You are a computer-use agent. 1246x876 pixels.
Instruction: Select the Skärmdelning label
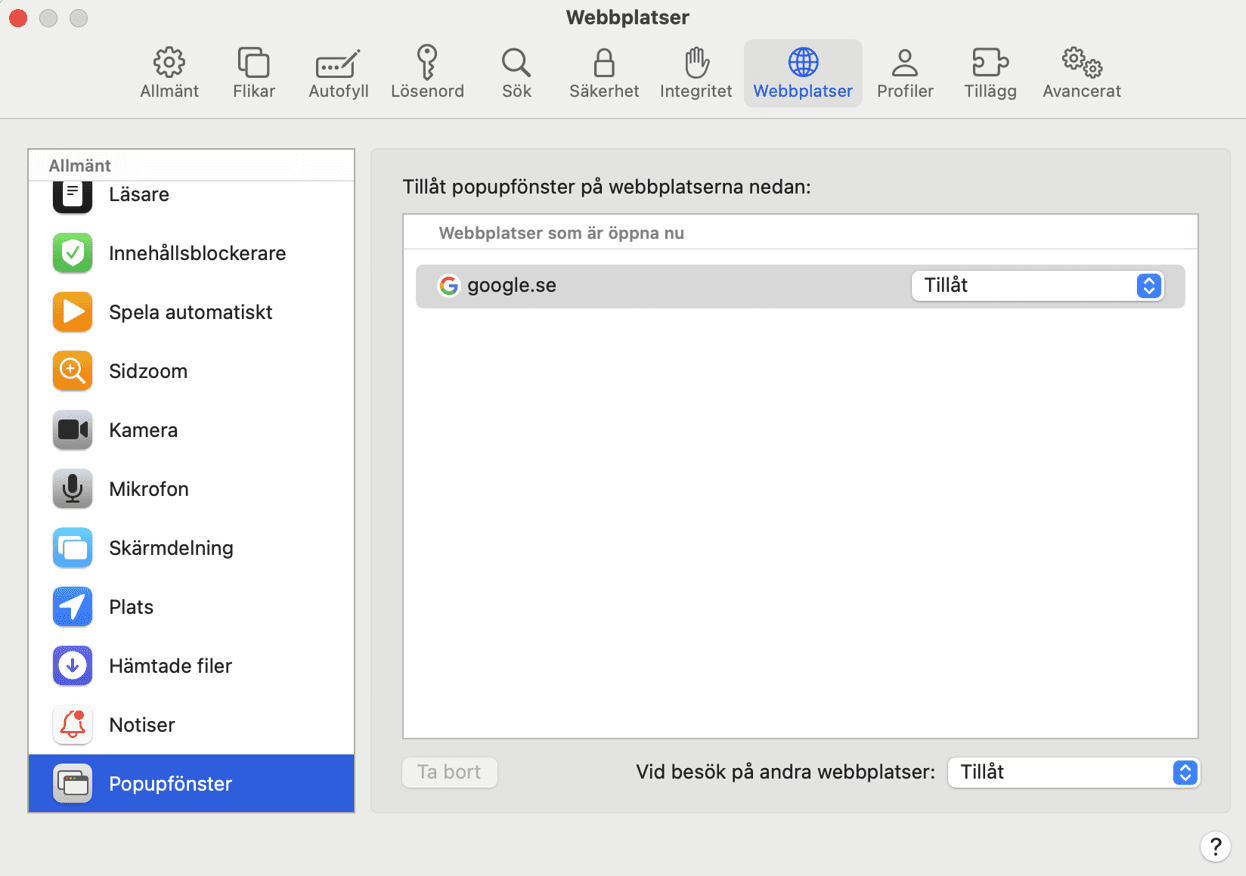171,548
